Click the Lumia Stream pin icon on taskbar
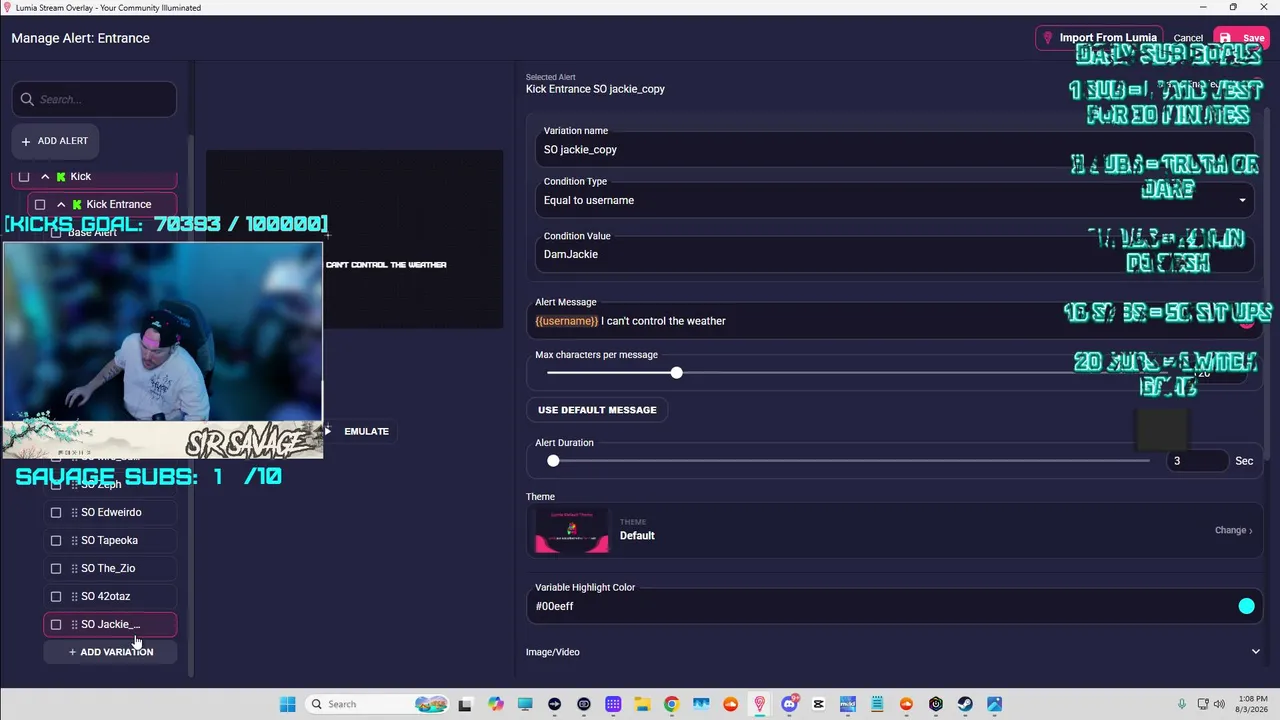 760,704
